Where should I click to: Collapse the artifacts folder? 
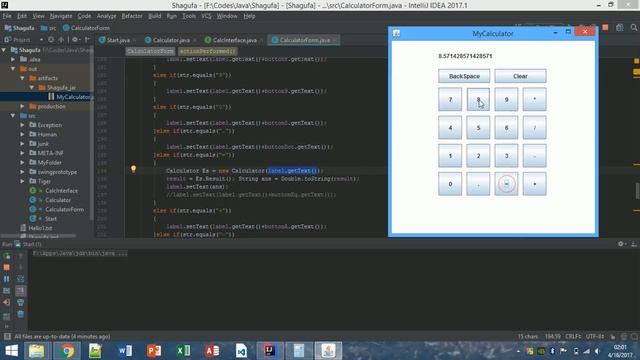[22, 78]
